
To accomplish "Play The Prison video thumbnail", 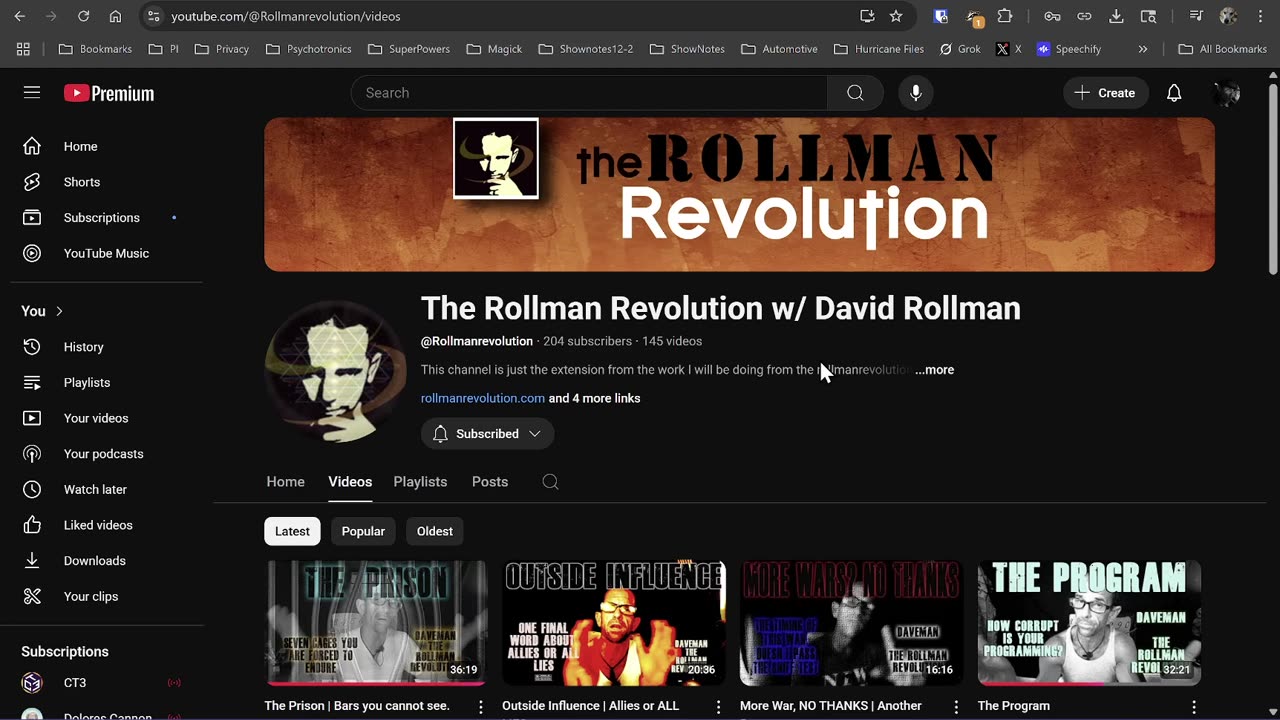I will tap(376, 623).
